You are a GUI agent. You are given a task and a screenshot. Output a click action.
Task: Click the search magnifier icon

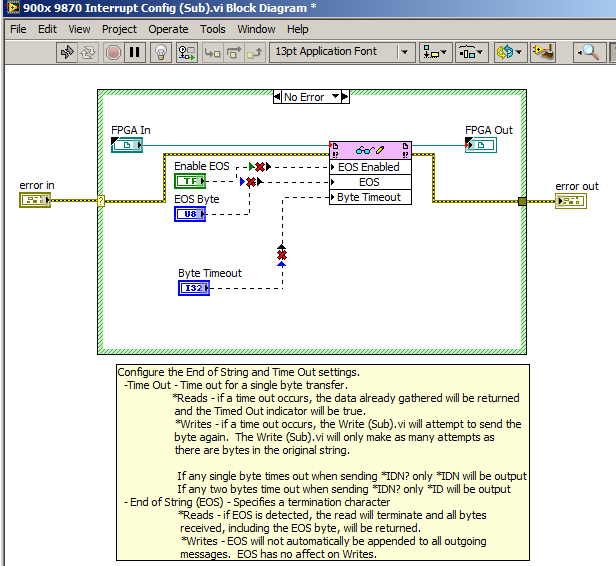pos(590,52)
